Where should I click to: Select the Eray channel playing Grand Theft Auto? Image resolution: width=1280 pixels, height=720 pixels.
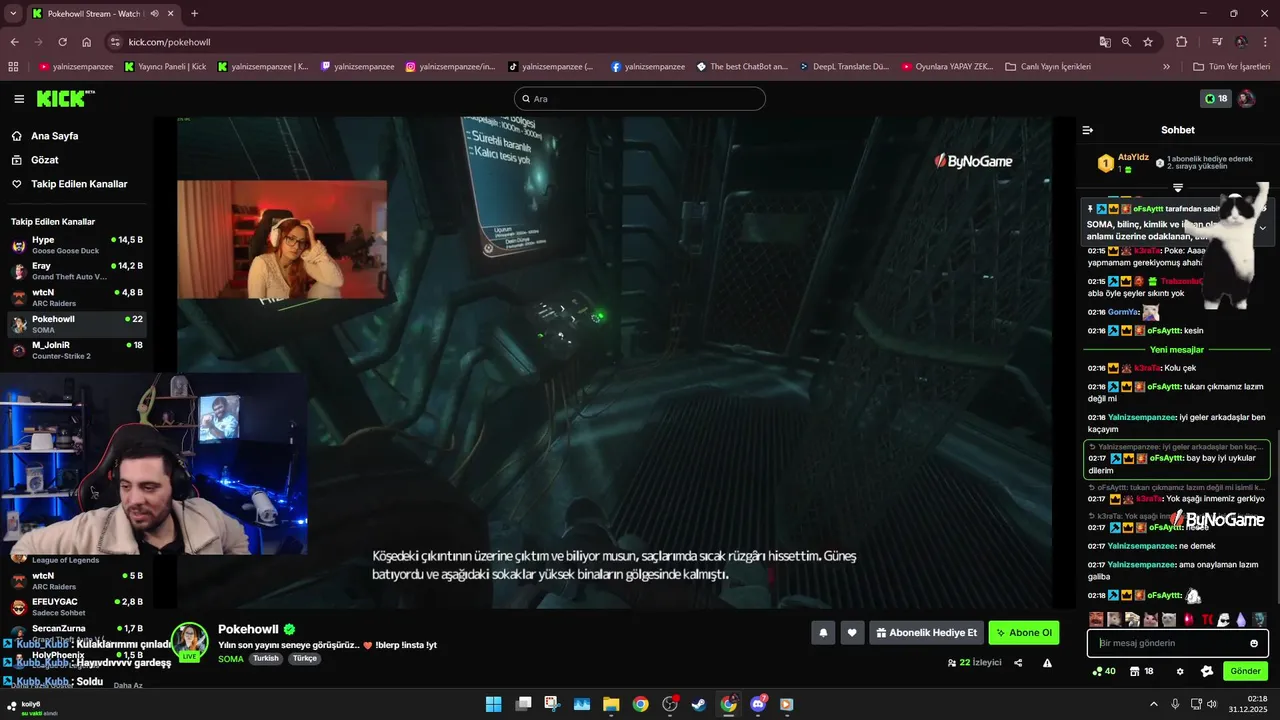point(77,271)
